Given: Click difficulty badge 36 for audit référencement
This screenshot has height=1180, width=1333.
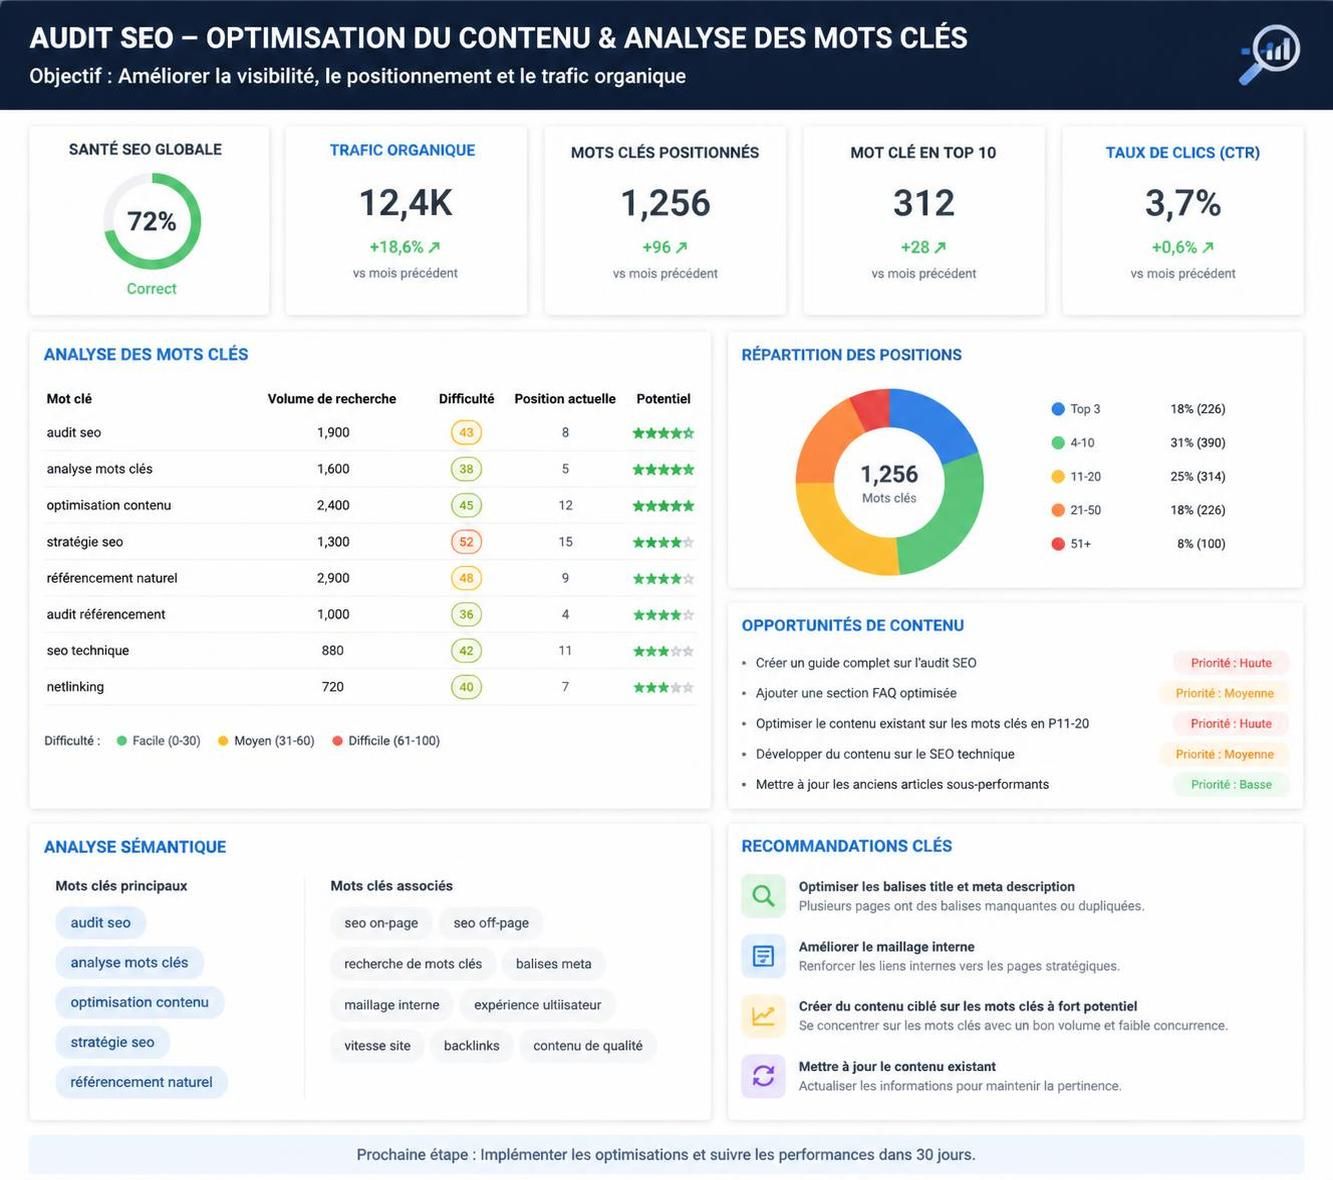Looking at the screenshot, I should click(x=466, y=615).
